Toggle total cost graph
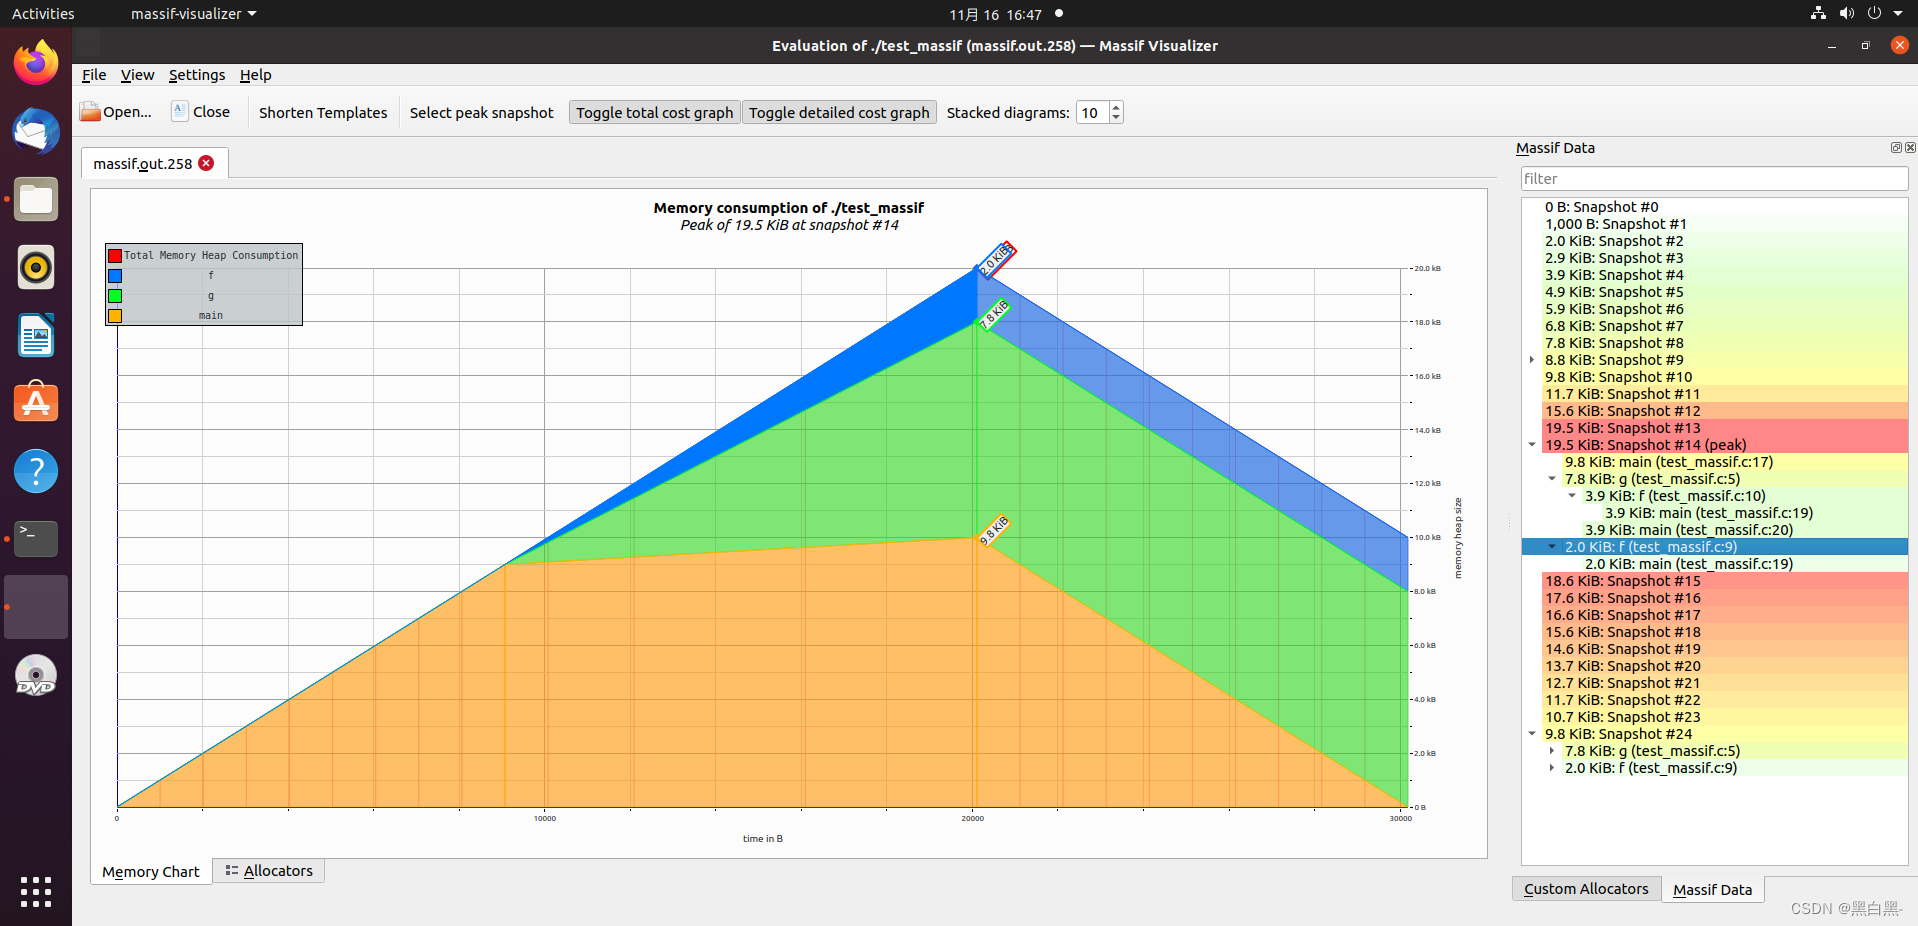 point(655,113)
